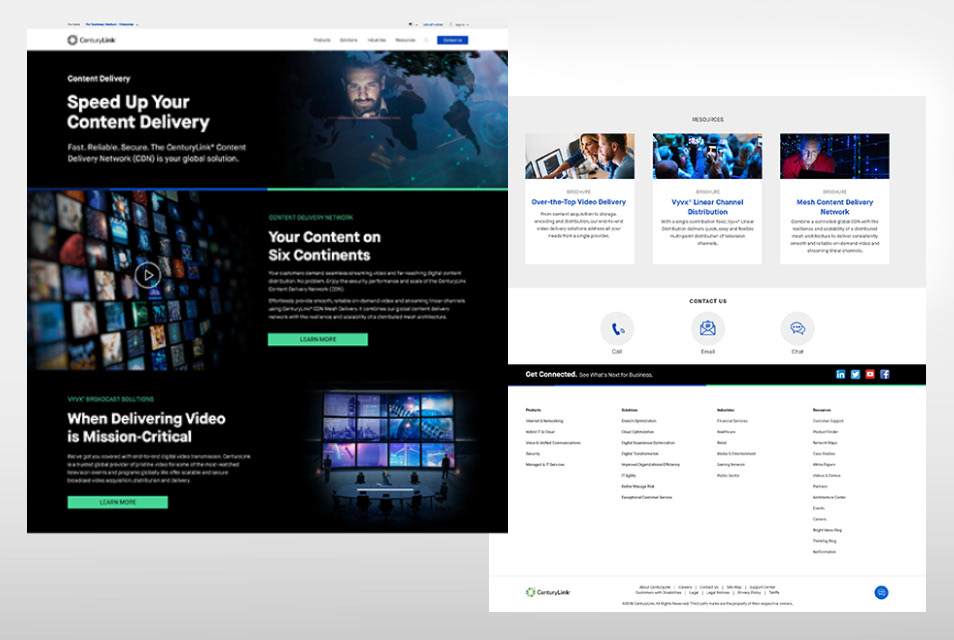
Task: Click Site Map in the footer
Action: (734, 588)
